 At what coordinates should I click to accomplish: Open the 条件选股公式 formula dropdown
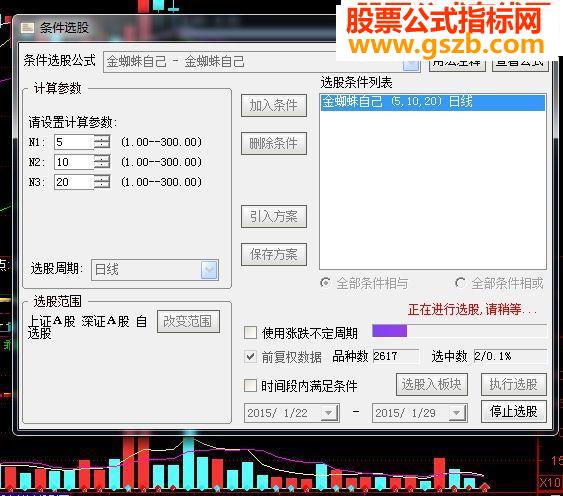[x=411, y=64]
